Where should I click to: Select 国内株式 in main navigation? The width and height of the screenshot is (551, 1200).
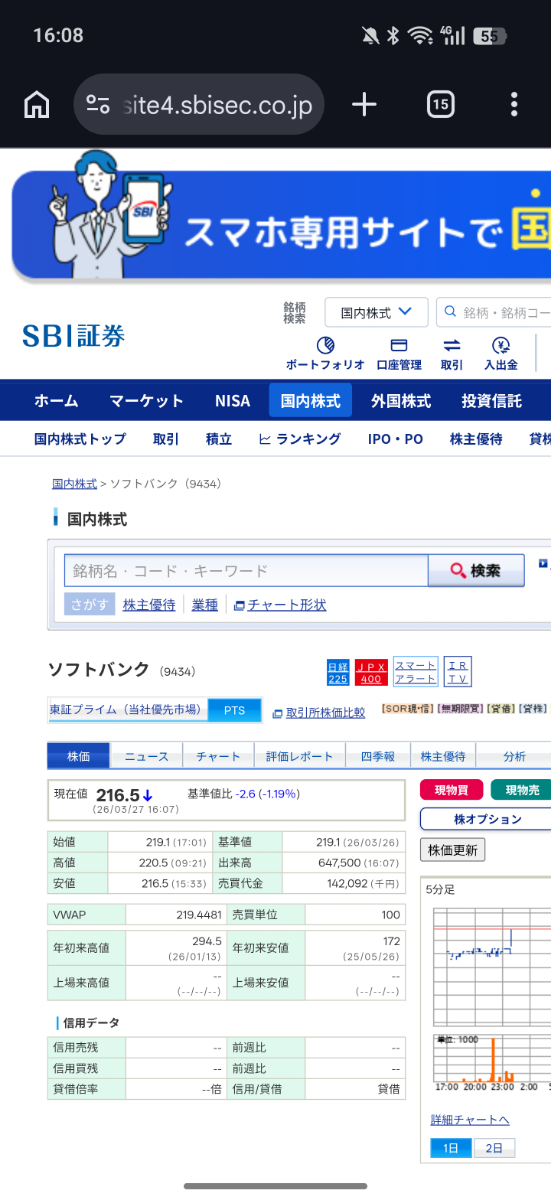[x=310, y=401]
